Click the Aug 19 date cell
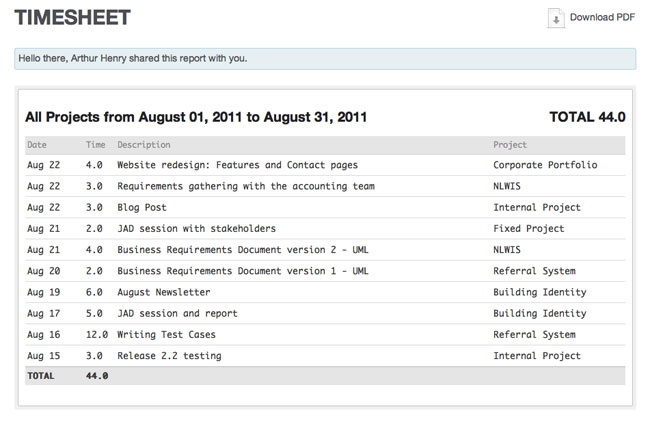The image size is (650, 422). [x=44, y=292]
